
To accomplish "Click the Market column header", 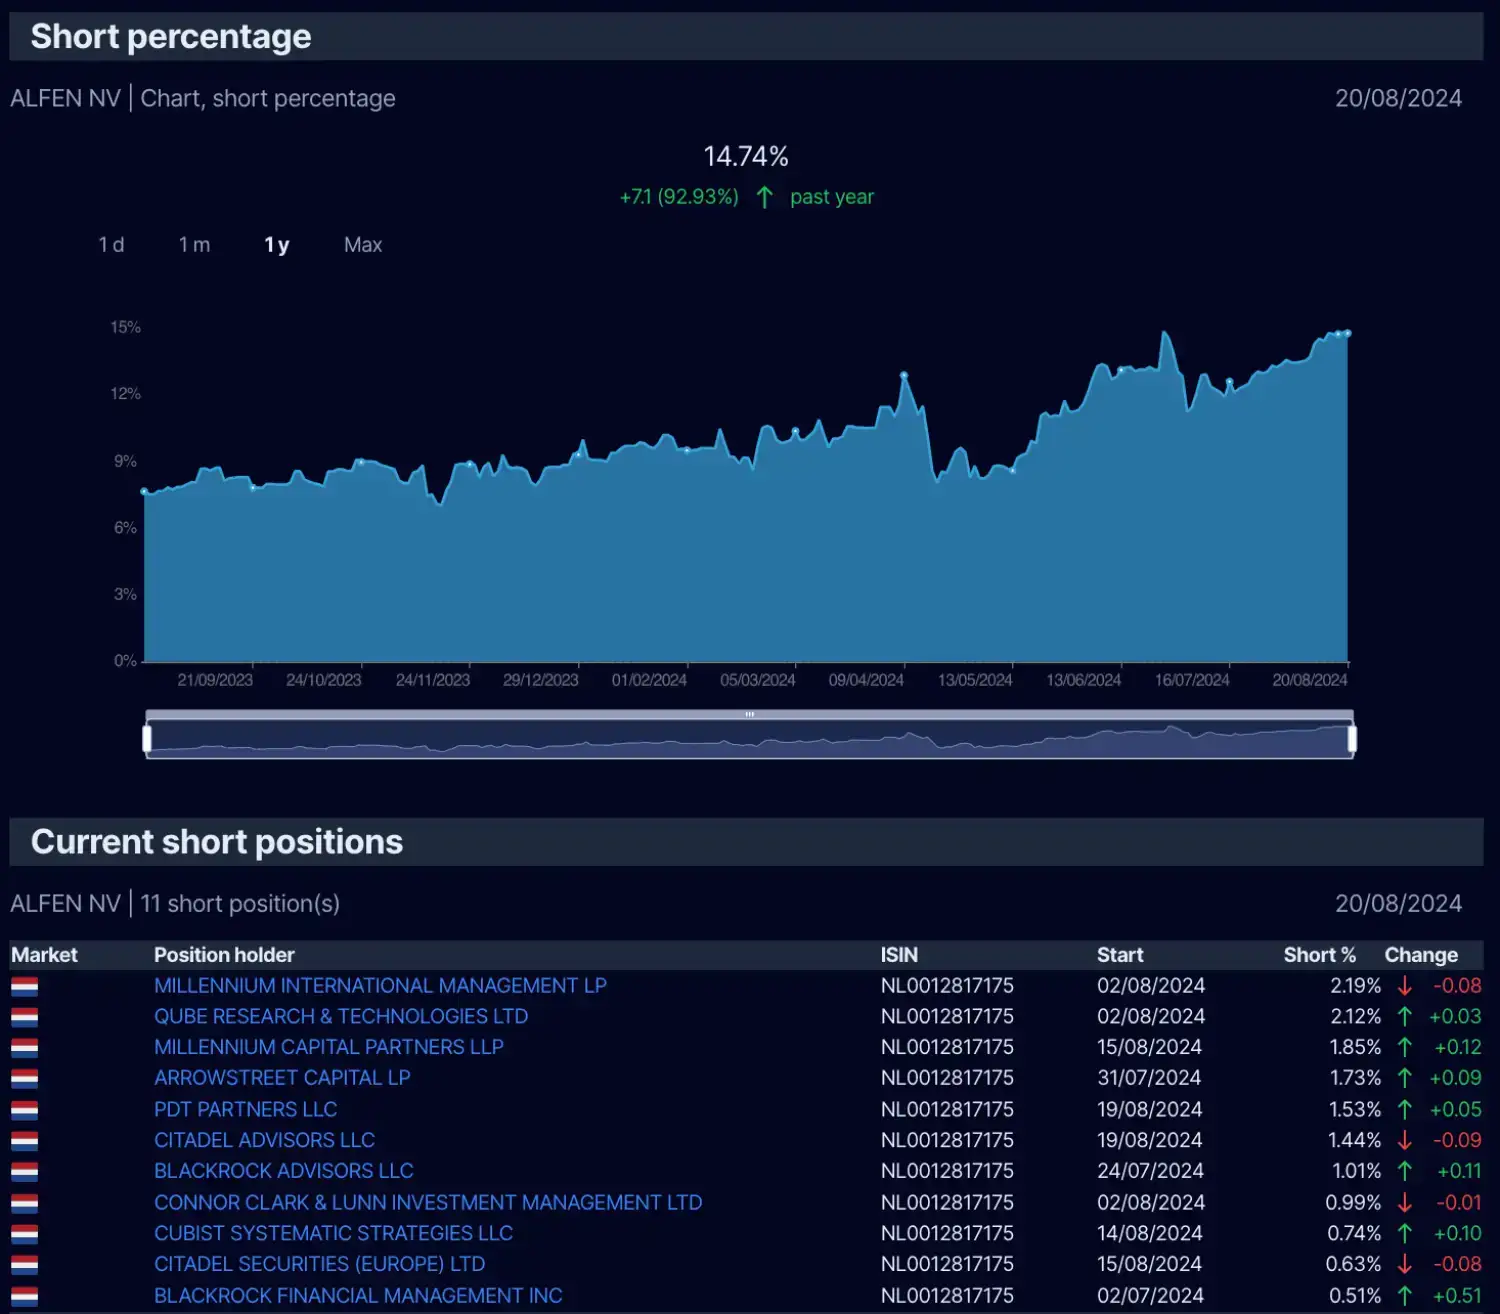I will pos(44,955).
